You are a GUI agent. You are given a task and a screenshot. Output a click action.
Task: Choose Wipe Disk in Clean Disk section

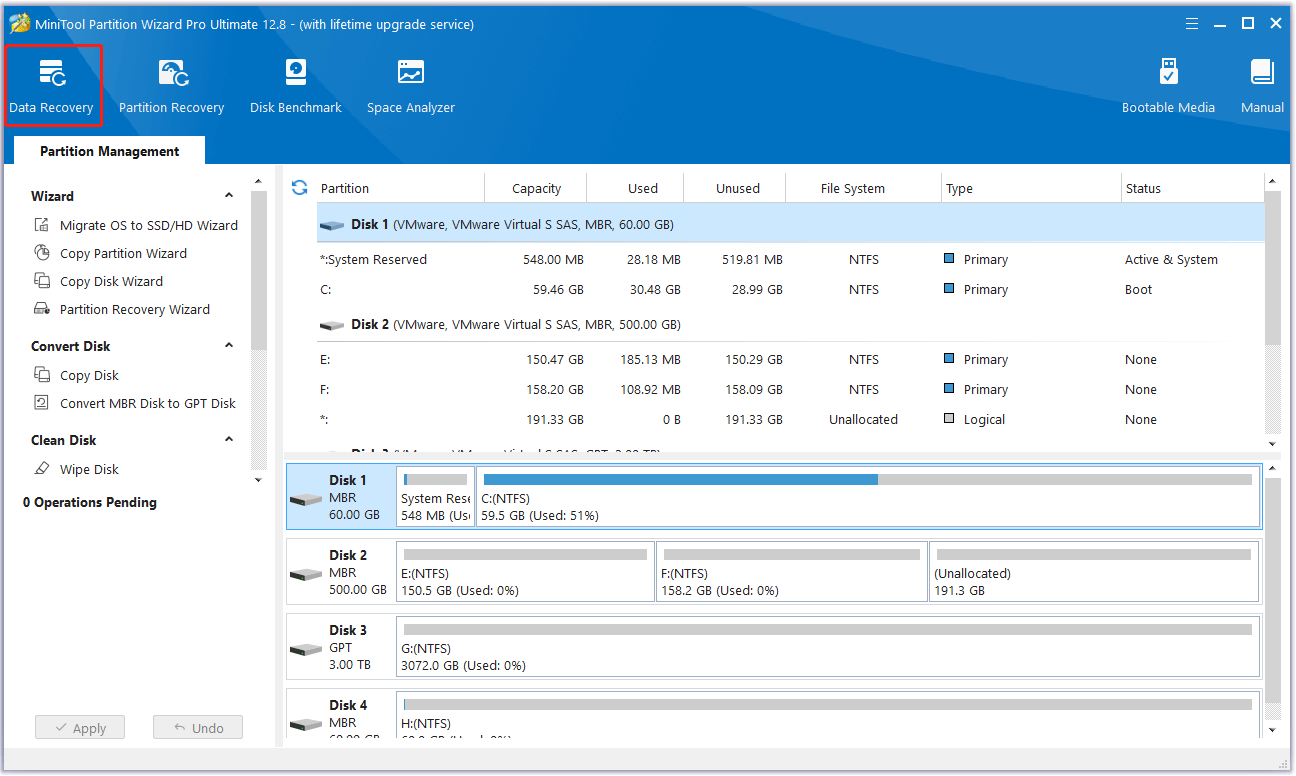point(89,469)
